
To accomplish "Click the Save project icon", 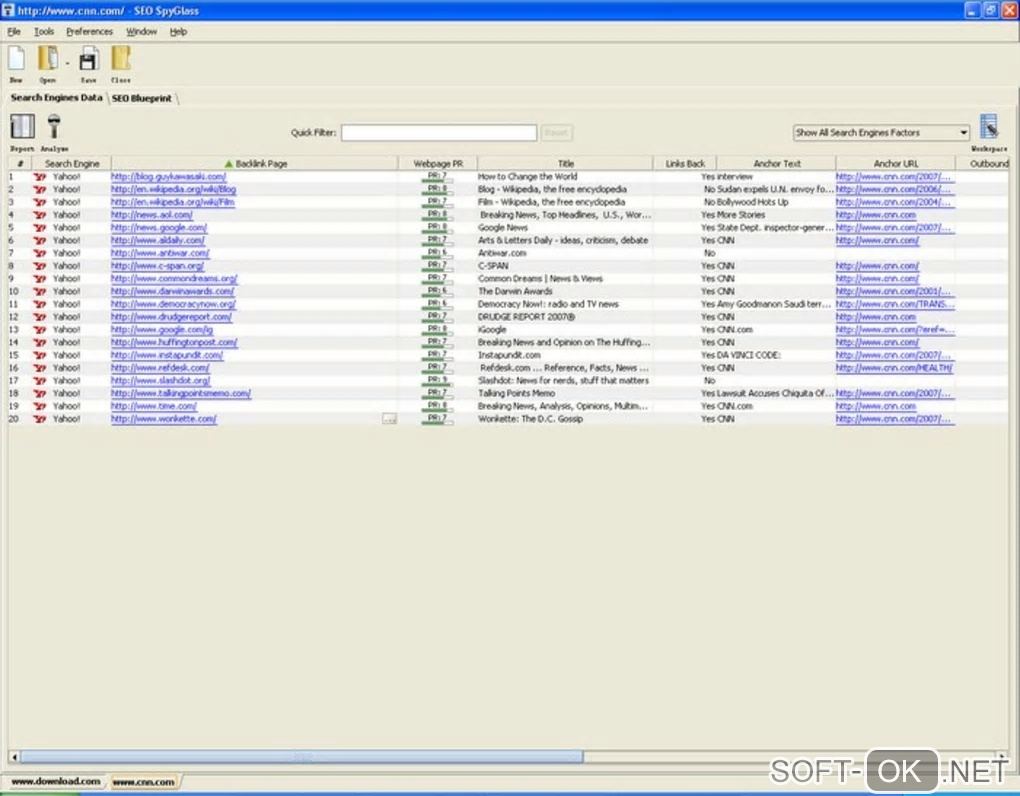I will click(x=88, y=60).
